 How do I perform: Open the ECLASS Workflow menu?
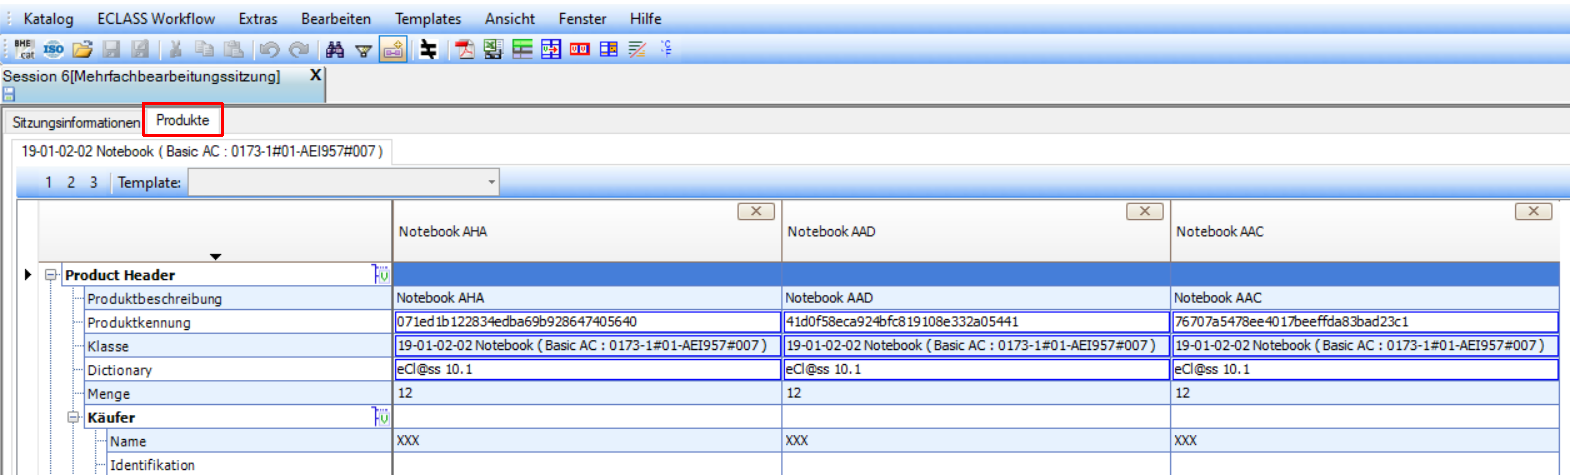[156, 19]
